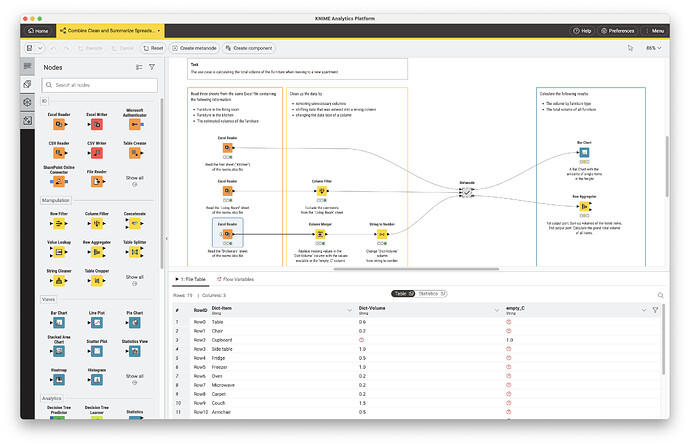
Task: Pick the Table Splitter node
Action: click(135, 252)
